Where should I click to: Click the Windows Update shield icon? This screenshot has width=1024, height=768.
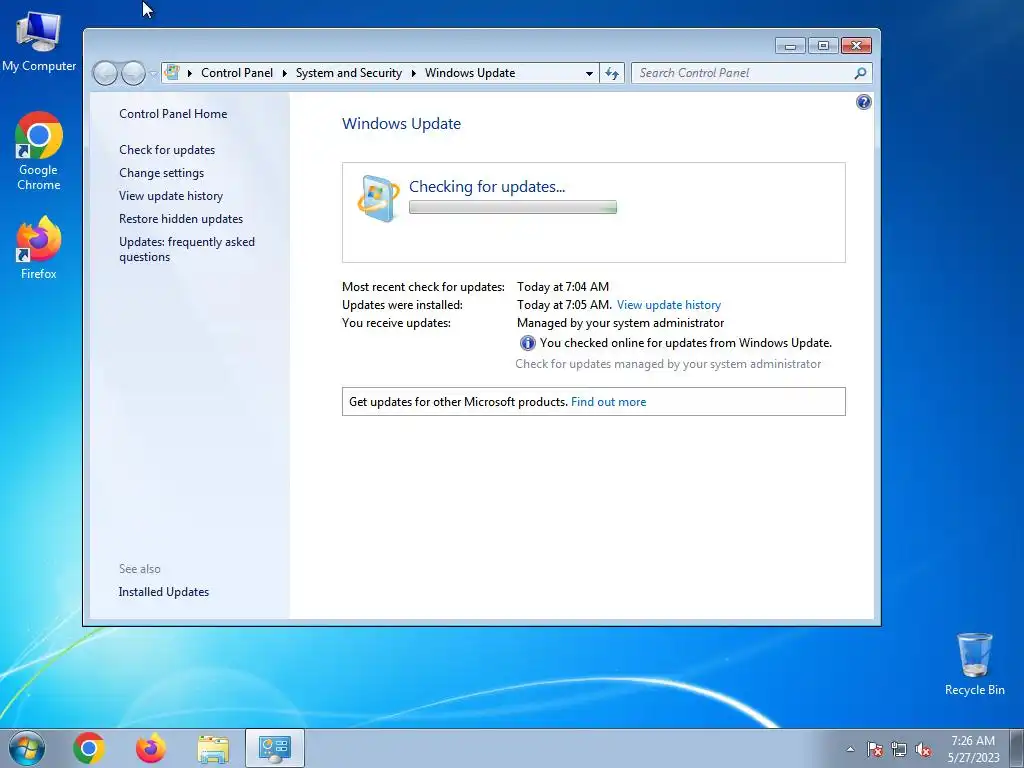[x=379, y=198]
